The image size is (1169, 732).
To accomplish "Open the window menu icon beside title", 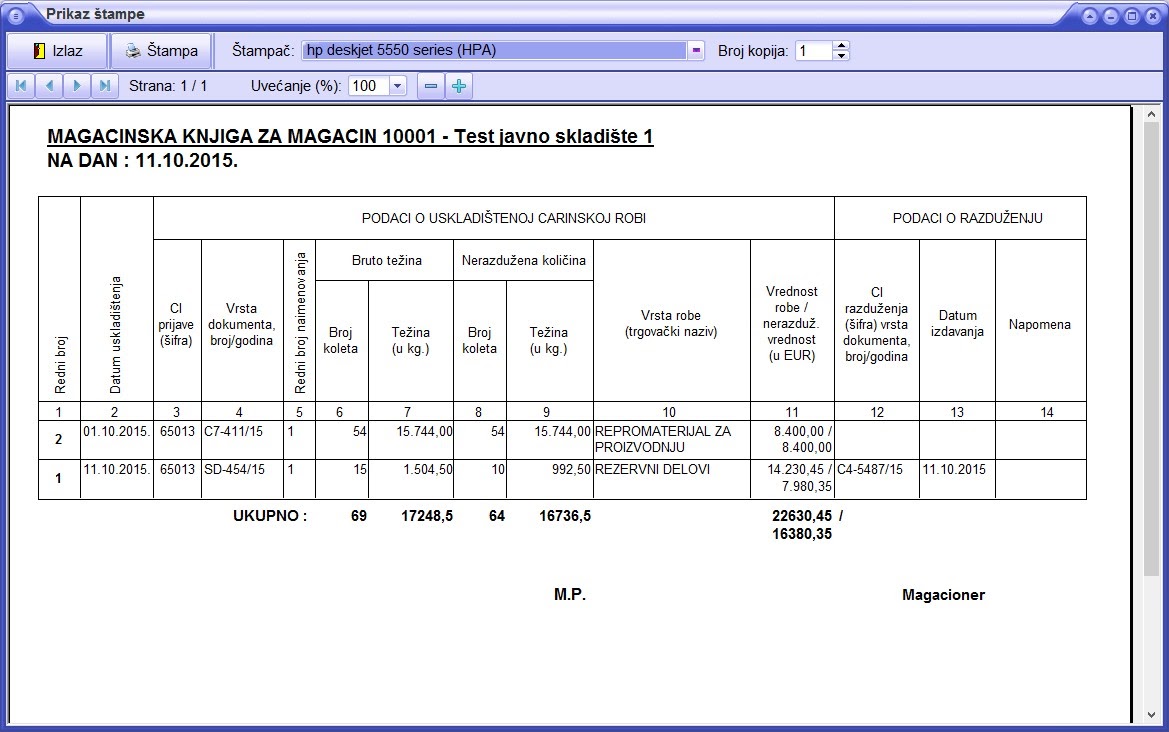I will click(16, 15).
